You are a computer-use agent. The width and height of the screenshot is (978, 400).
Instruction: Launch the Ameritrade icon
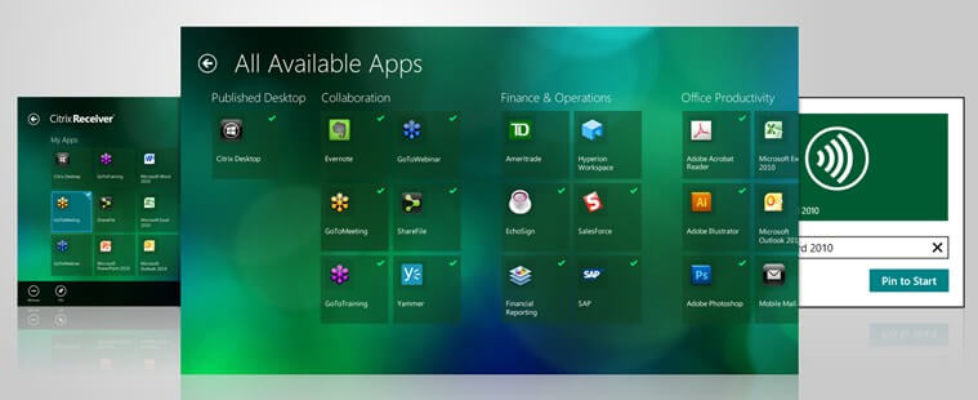tap(520, 130)
